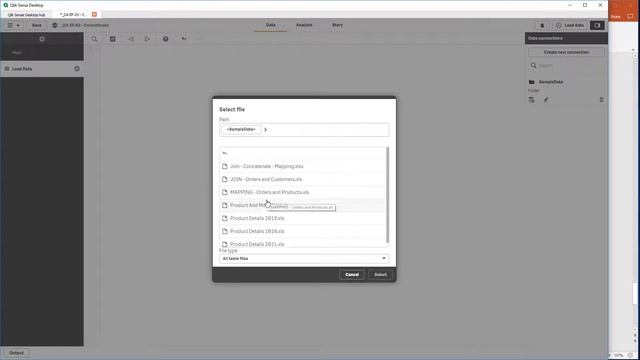This screenshot has width=640, height=360.
Task: Open app overview globe icon
Action: point(55,25)
